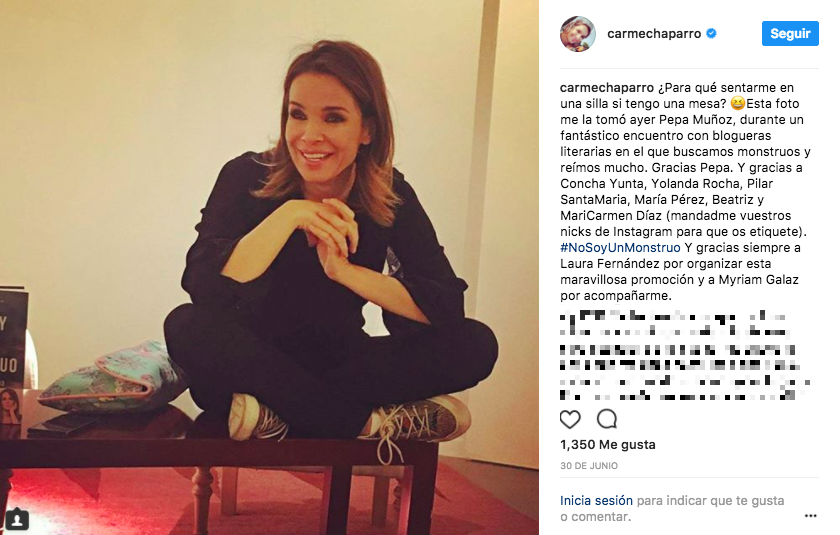Open carmechaparro username in header
This screenshot has width=840, height=535.
(x=654, y=34)
